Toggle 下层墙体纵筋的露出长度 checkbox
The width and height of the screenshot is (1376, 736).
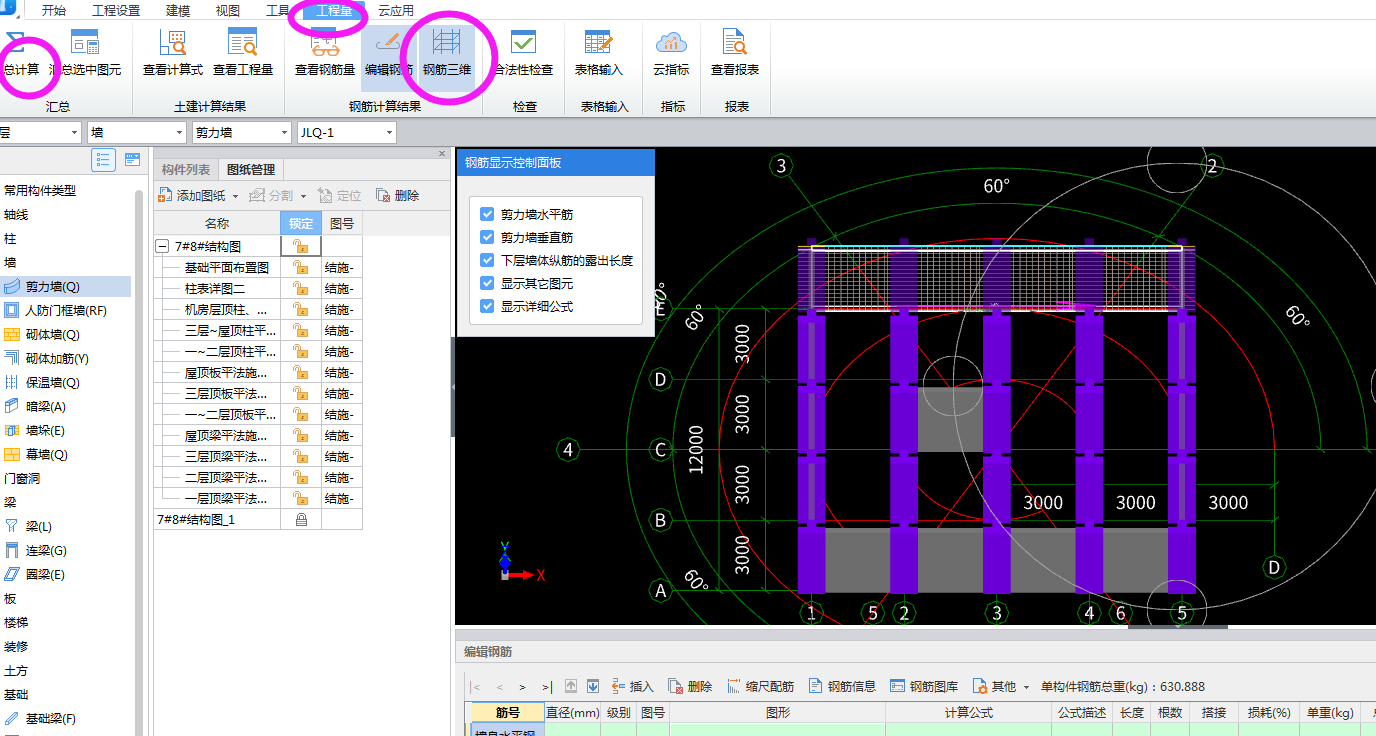[487, 260]
